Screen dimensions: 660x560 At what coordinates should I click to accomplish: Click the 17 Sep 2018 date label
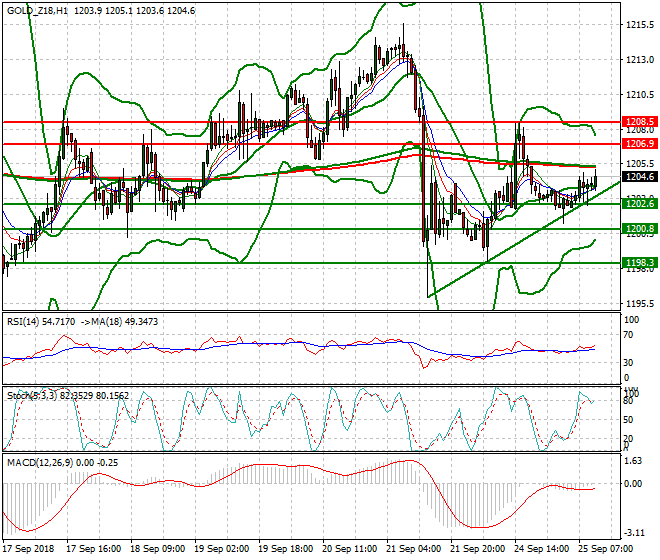point(28,549)
